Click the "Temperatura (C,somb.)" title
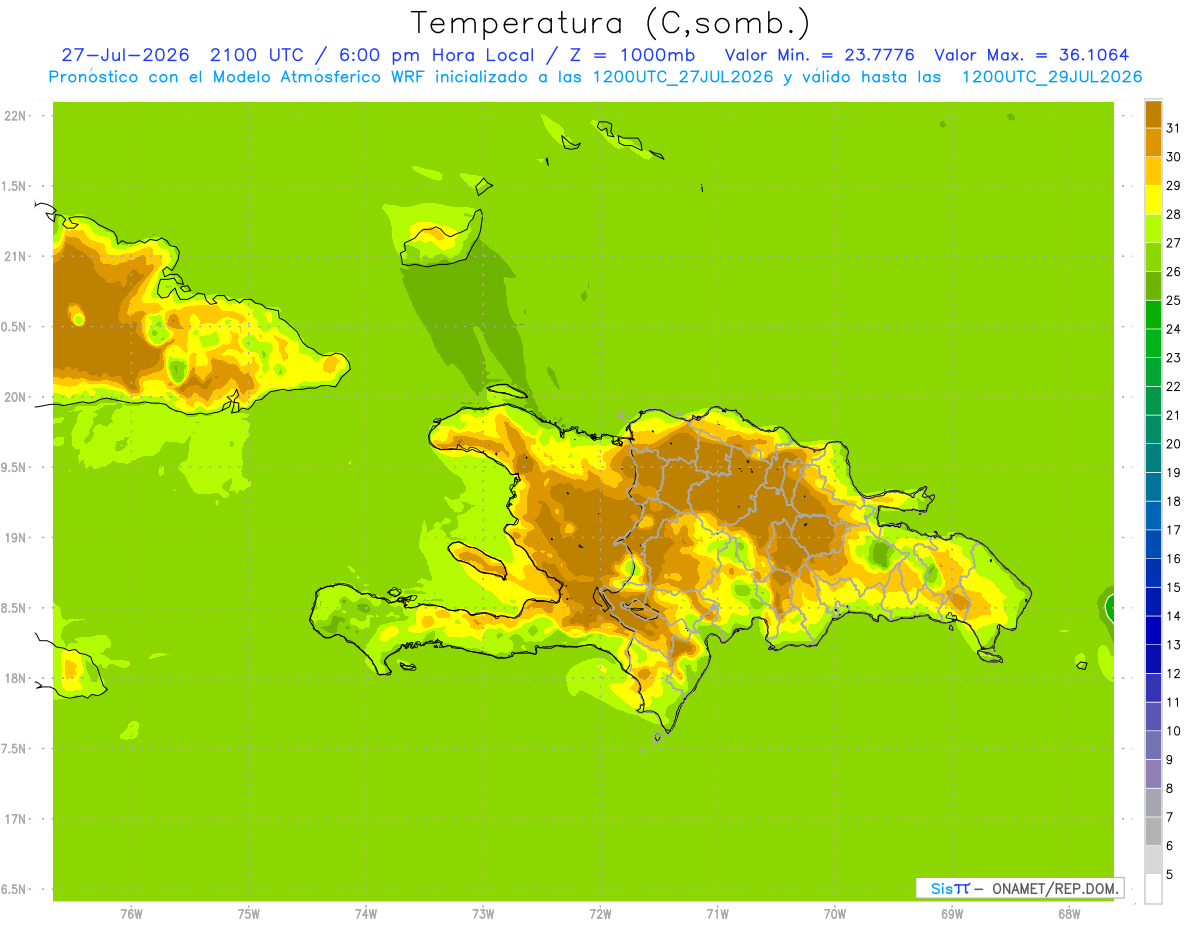This screenshot has height=927, width=1200. pyautogui.click(x=611, y=23)
